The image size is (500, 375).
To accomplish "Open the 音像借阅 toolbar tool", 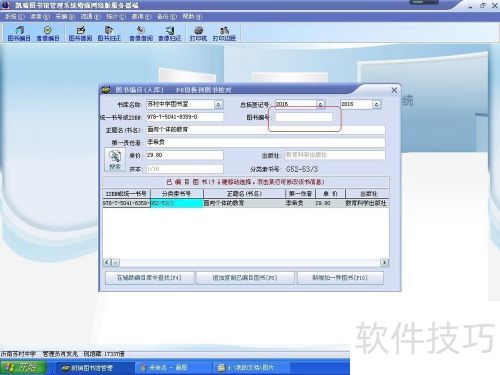I will point(141,34).
